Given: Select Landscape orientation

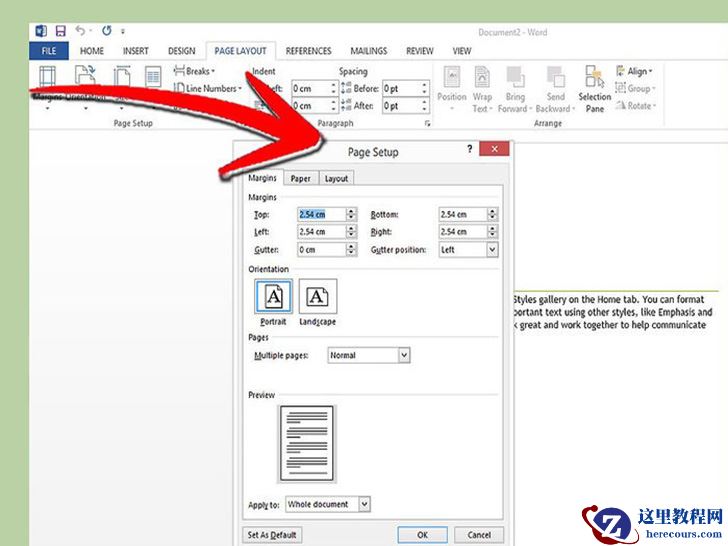Looking at the screenshot, I should (x=318, y=297).
